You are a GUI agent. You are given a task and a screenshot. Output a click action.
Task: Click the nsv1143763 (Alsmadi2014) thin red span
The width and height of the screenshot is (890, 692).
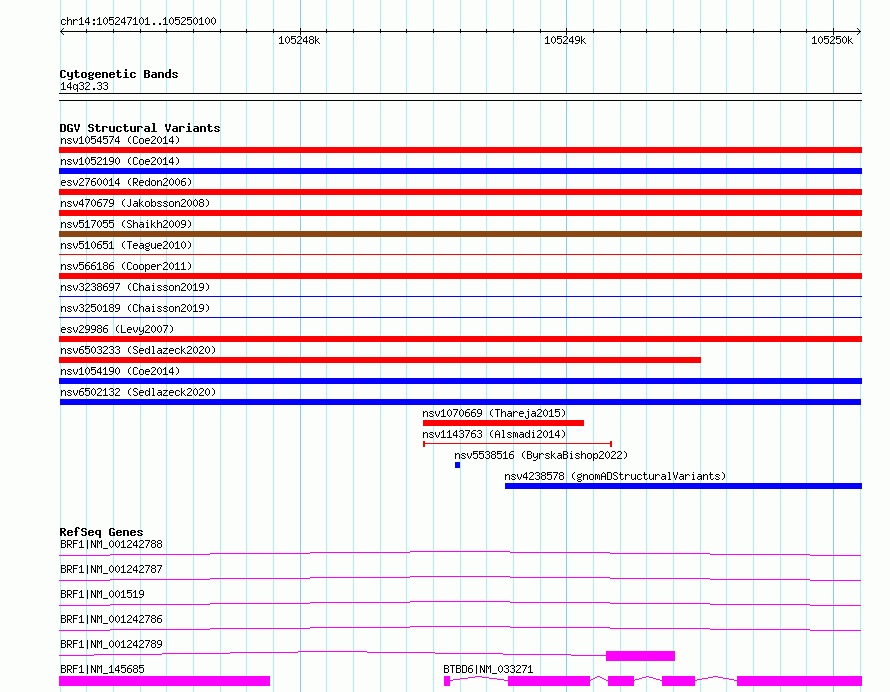pos(517,444)
